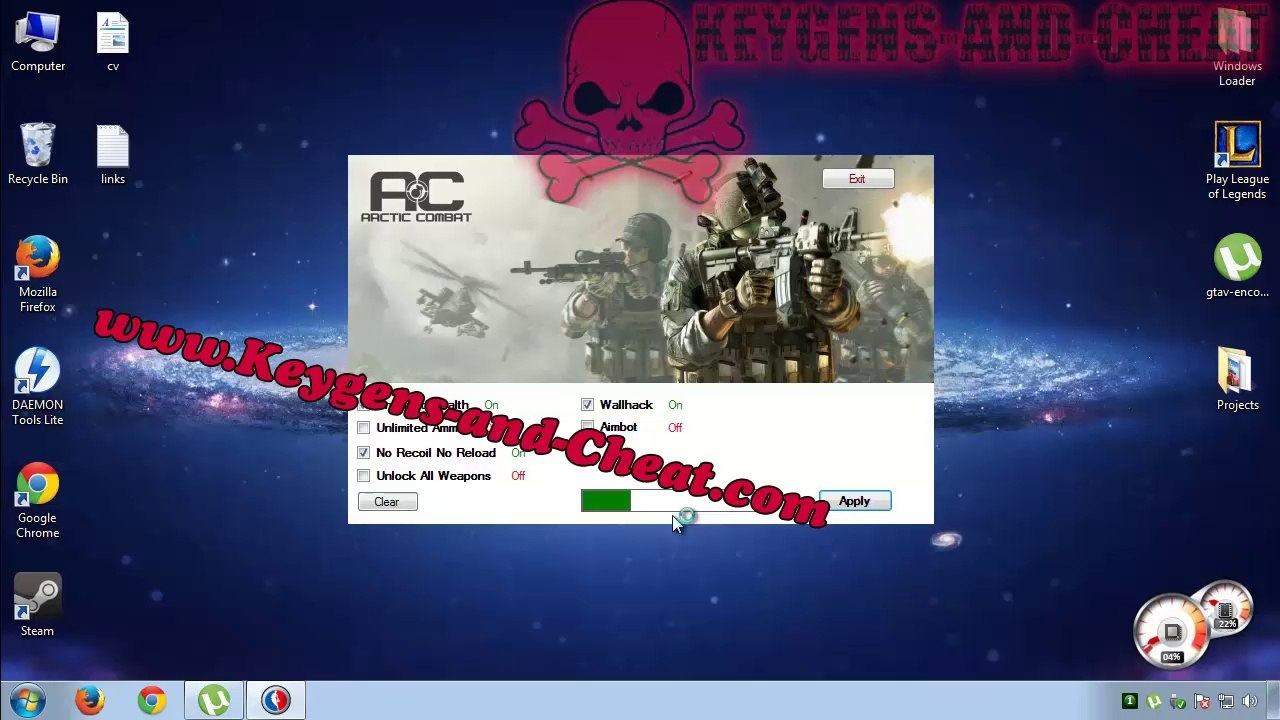Select the Steam desktop shortcut
1280x720 pixels.
click(38, 605)
